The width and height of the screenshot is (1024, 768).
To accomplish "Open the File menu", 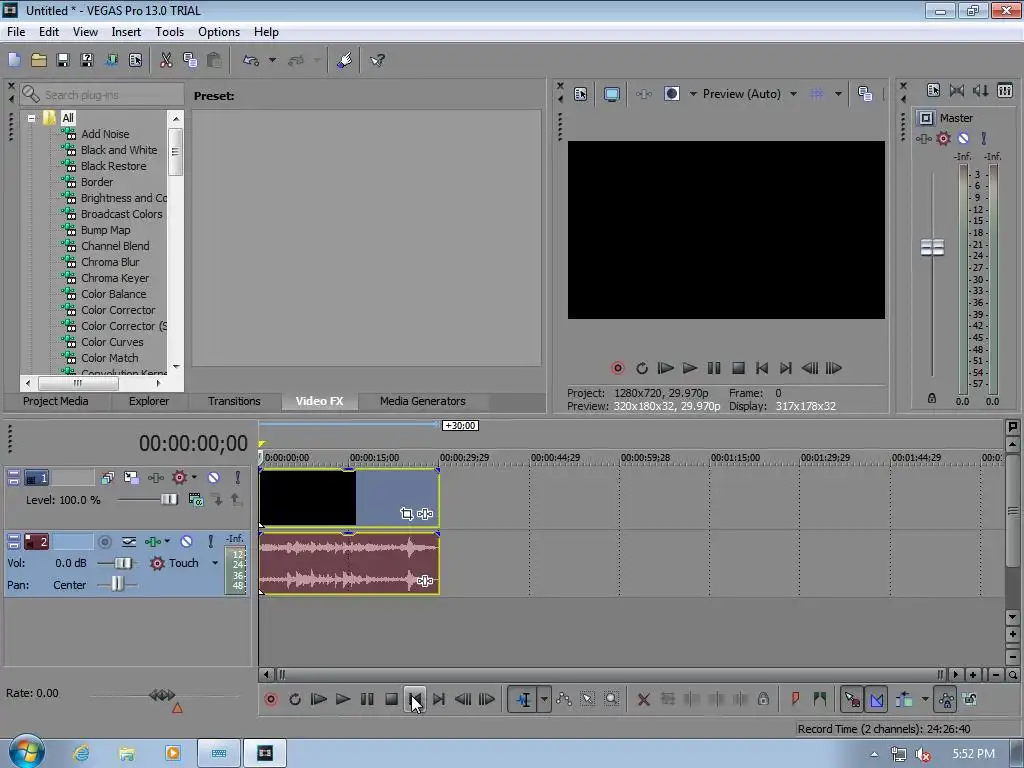I will (x=16, y=32).
